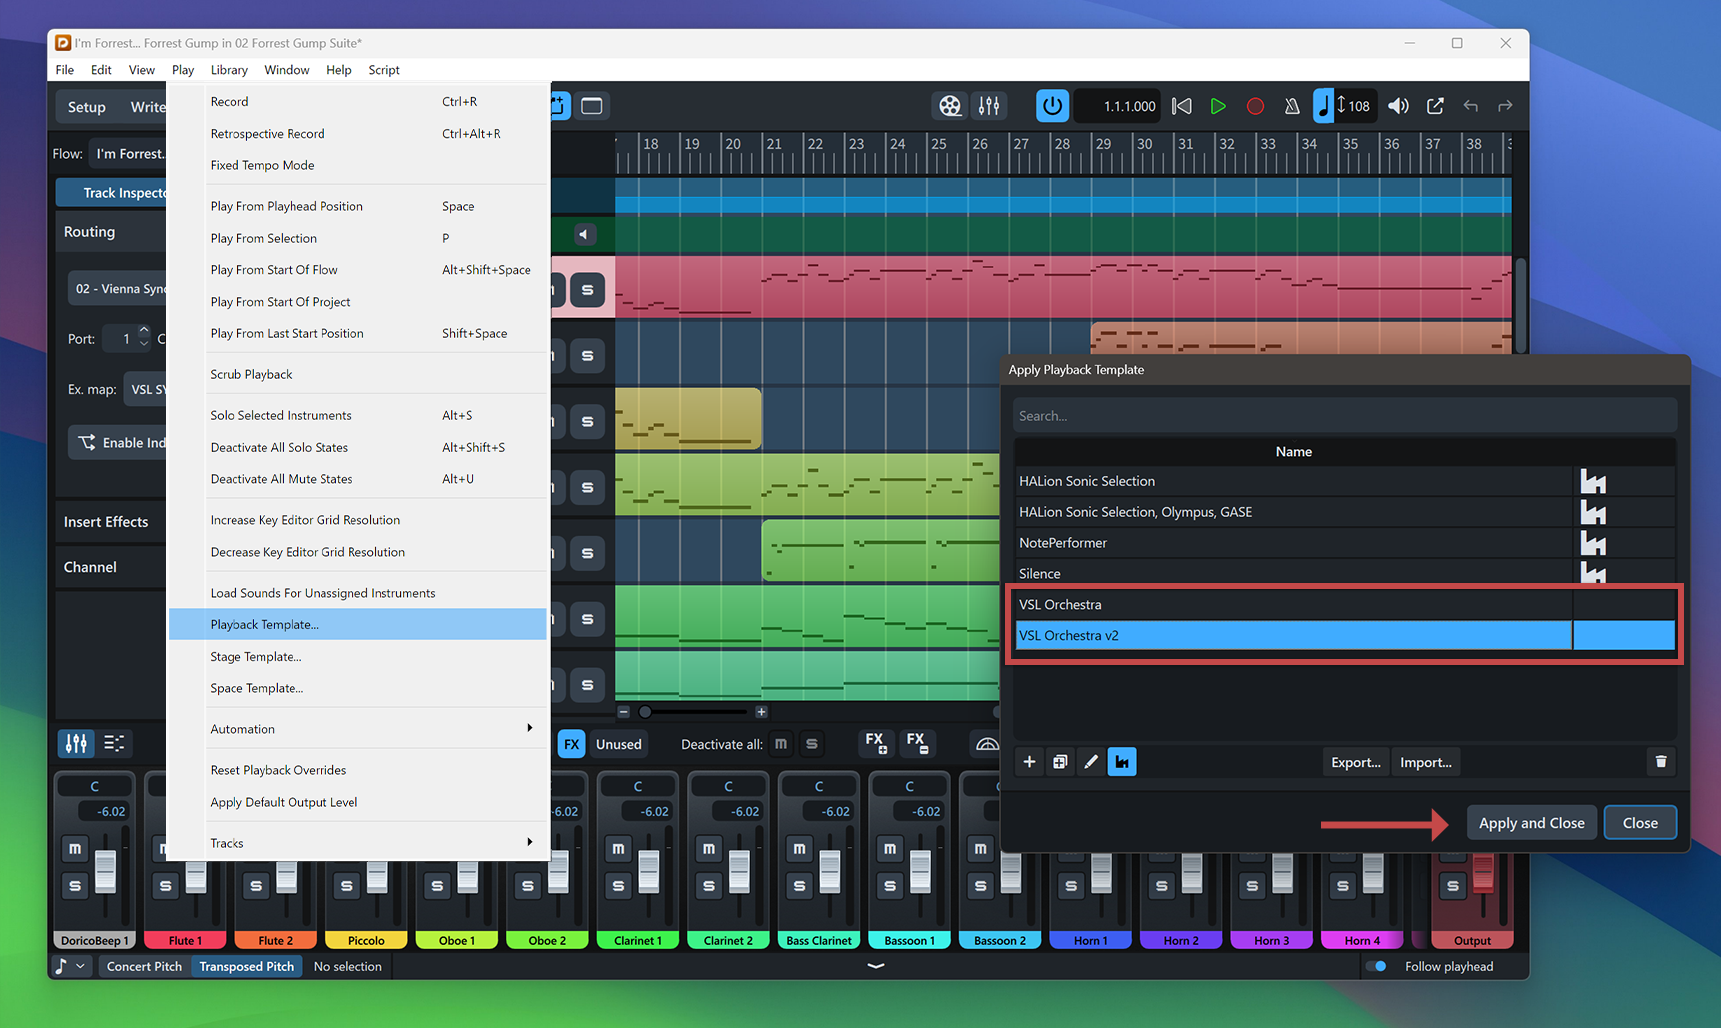Click the export share icon in the toolbar
Viewport: 1721px width, 1028px height.
1435,106
